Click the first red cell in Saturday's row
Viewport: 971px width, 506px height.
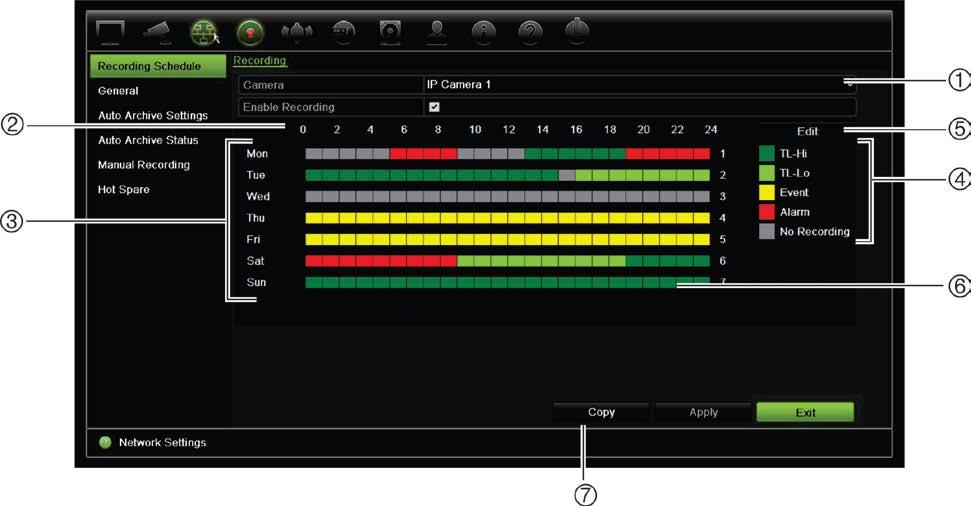coord(314,261)
